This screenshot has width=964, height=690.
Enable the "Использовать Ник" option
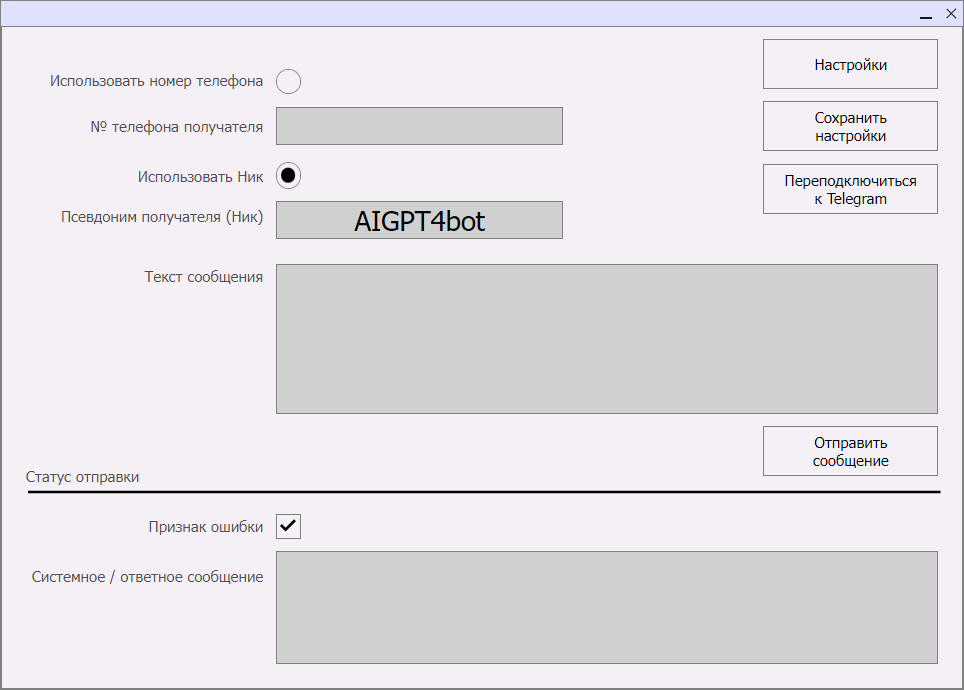tap(288, 175)
